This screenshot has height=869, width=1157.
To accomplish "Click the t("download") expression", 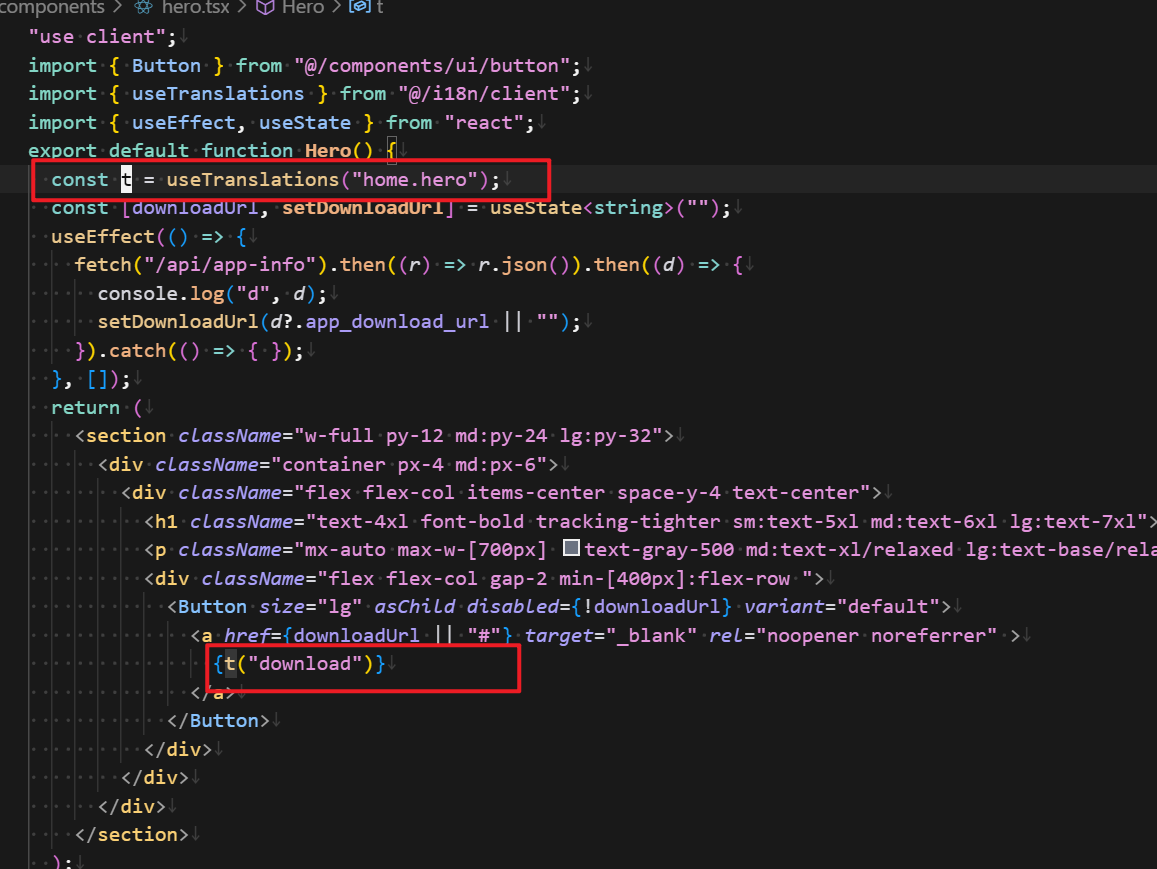I will coord(298,664).
